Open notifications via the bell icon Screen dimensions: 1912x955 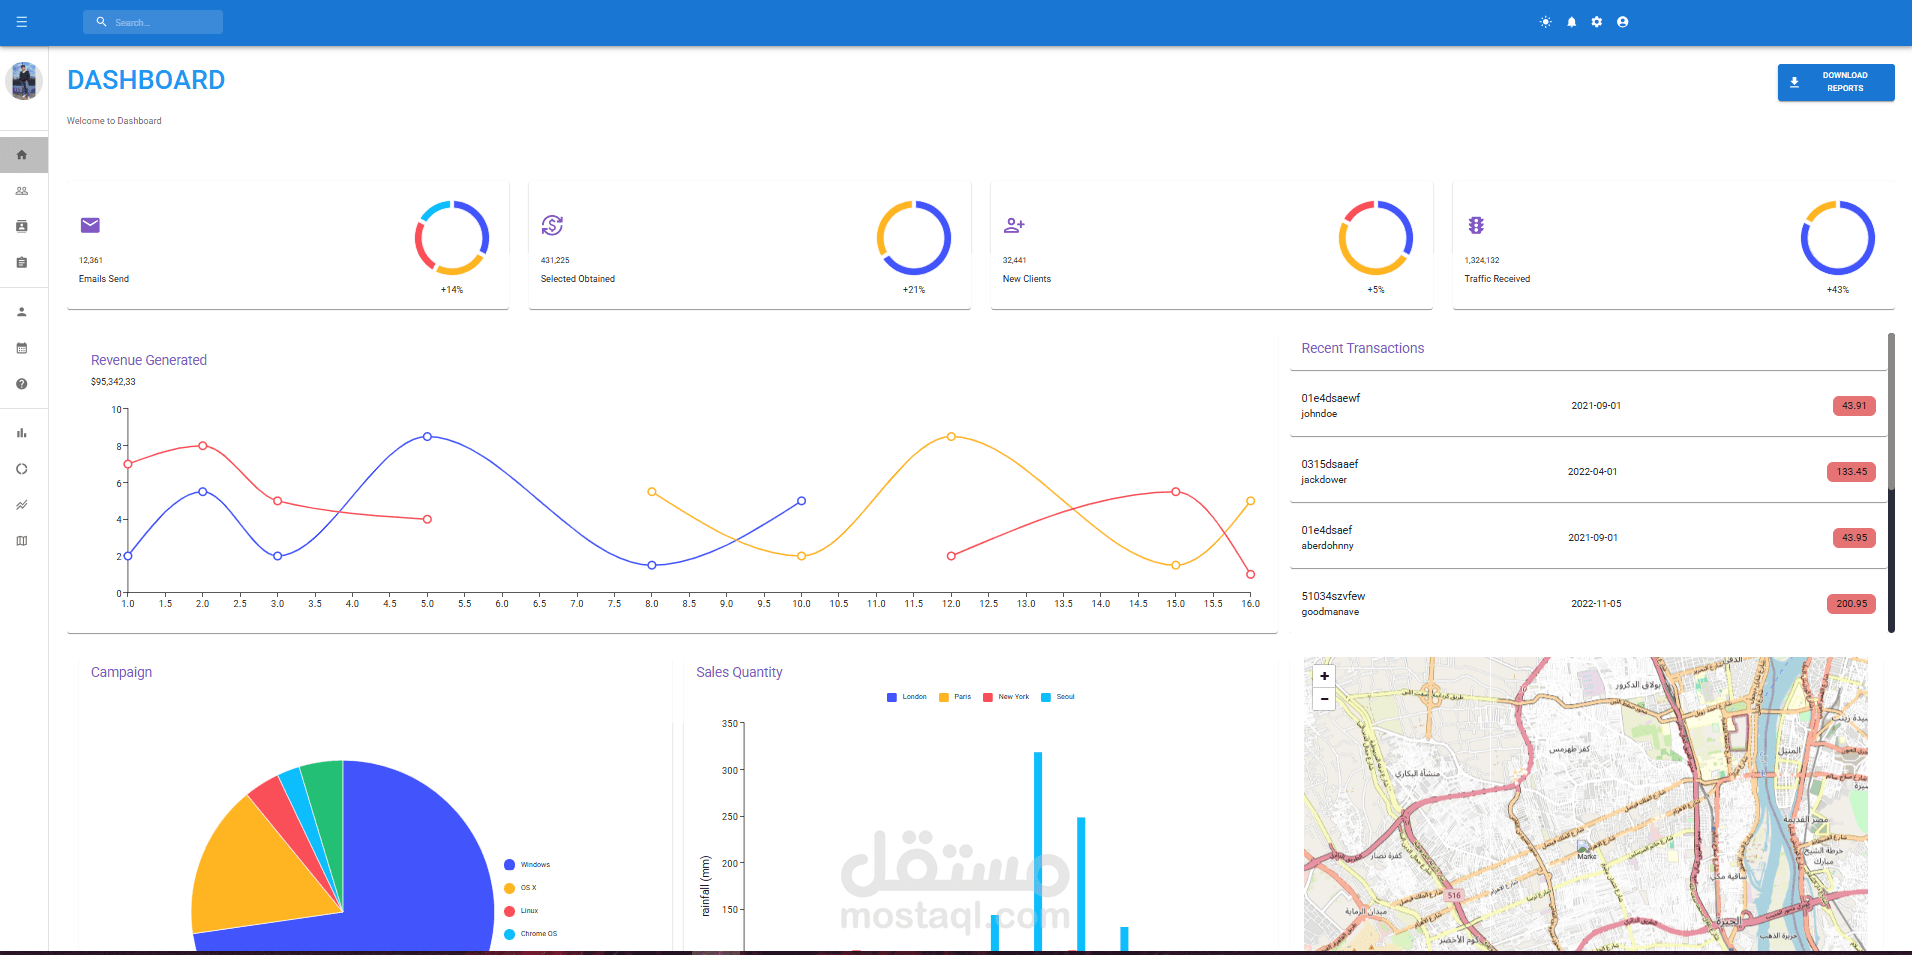[1571, 22]
